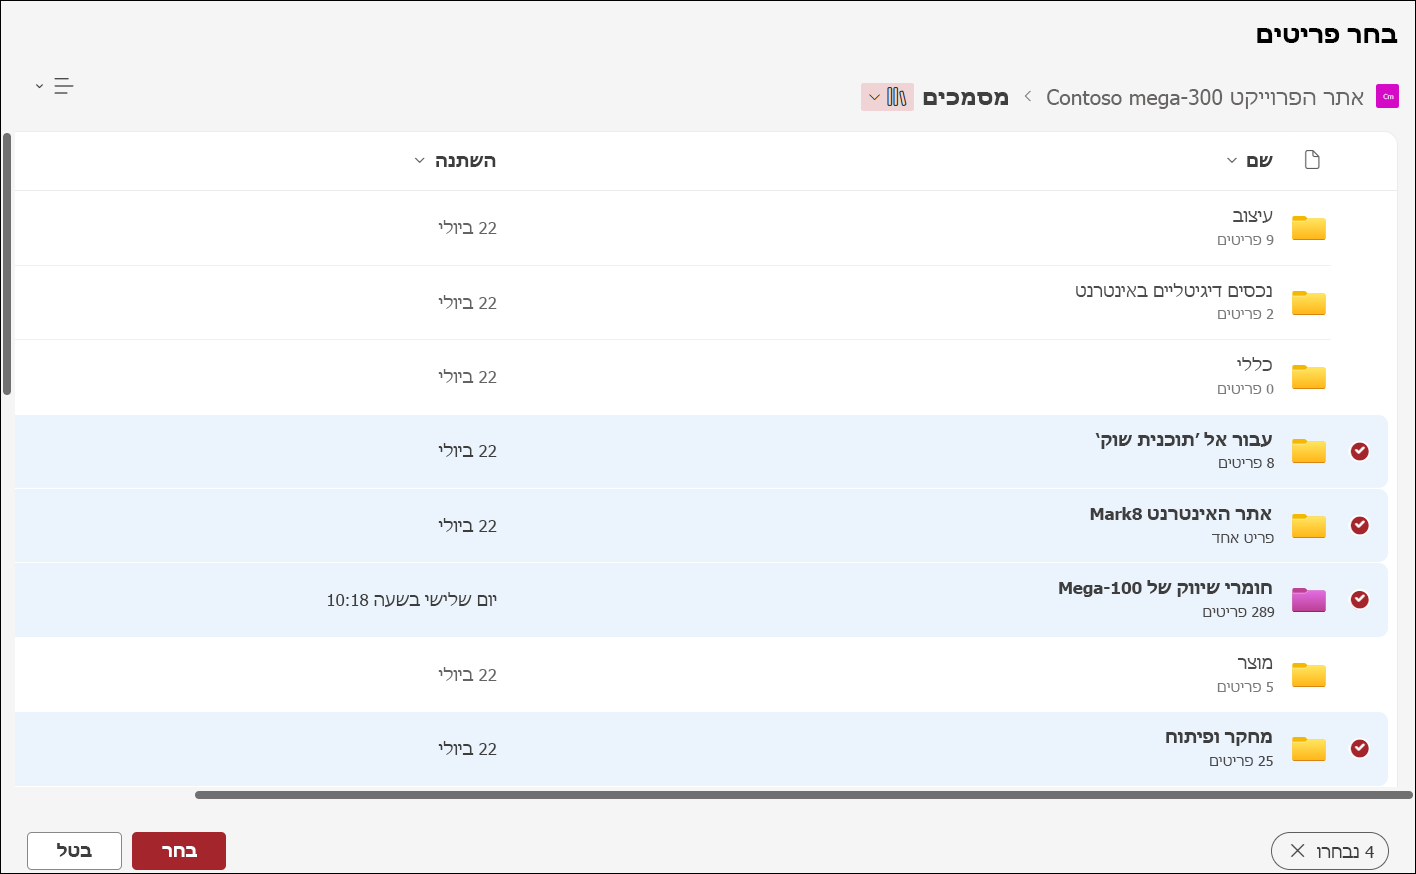
Task: Click the אתר האינטרנט Mark8 folder icon
Action: tap(1308, 526)
